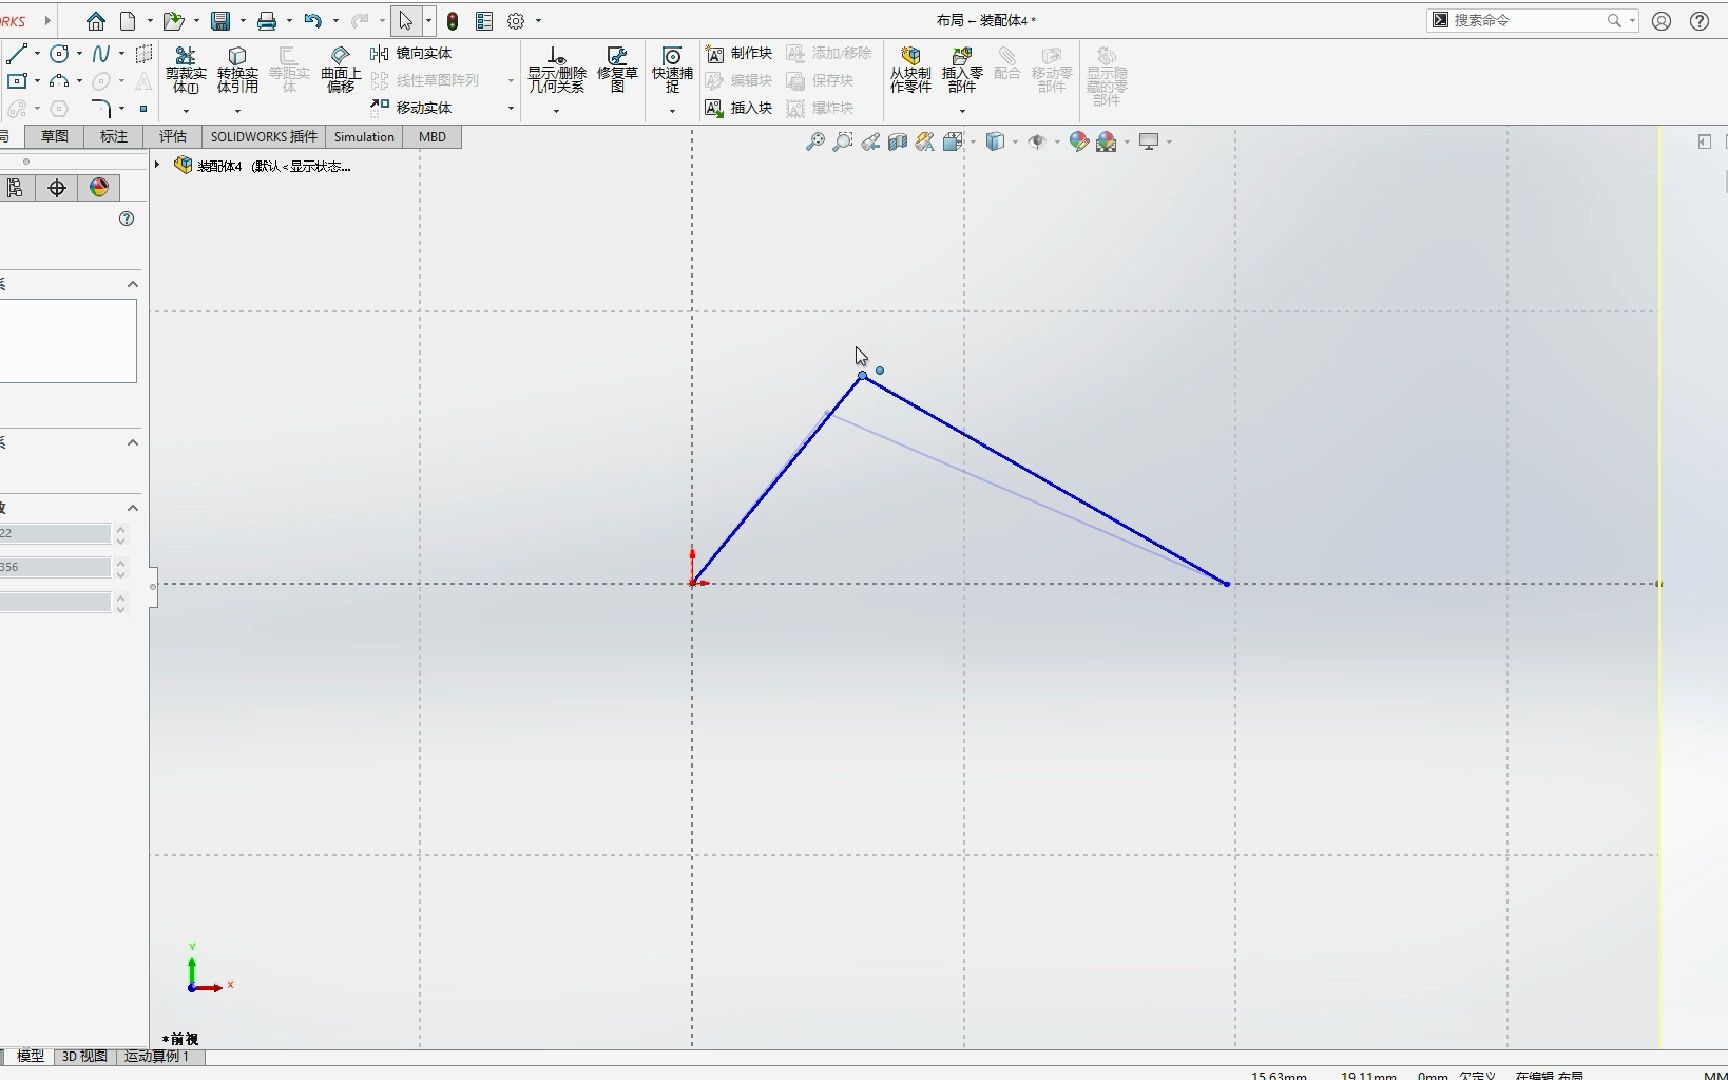Print the document
Viewport: 1728px width, 1080px height.
pyautogui.click(x=266, y=21)
